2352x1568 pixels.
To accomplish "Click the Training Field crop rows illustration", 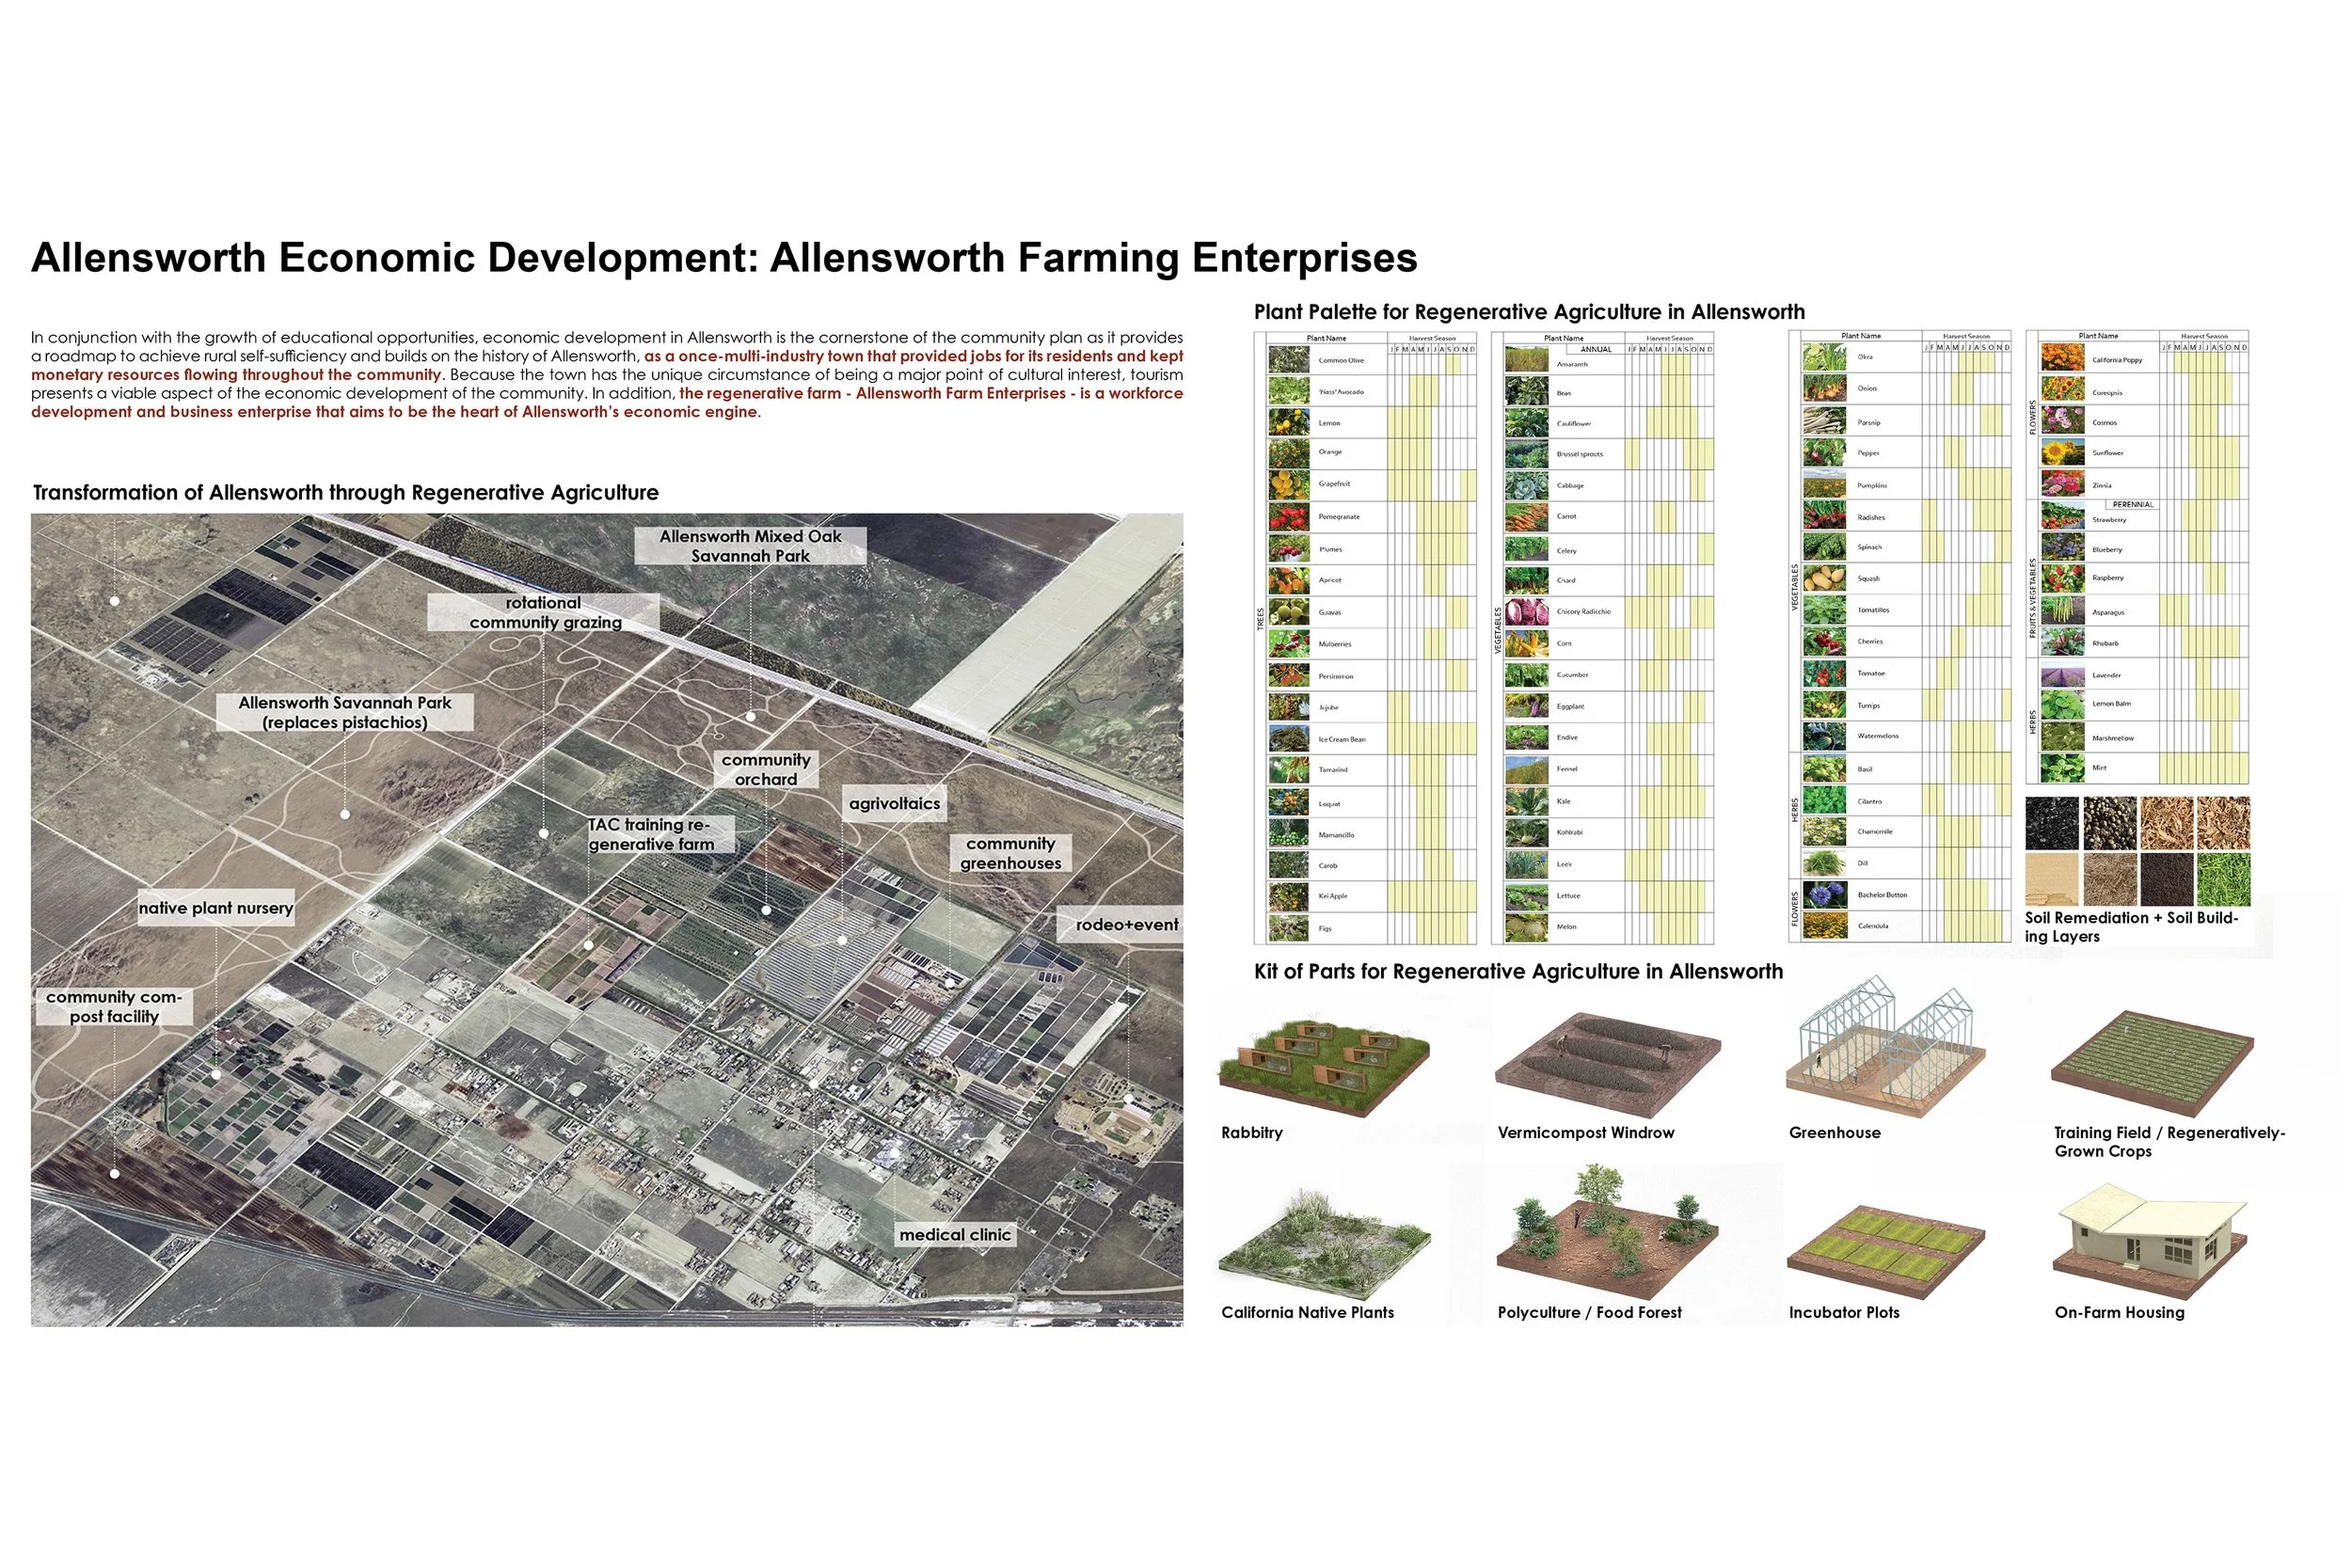I will [2152, 1063].
